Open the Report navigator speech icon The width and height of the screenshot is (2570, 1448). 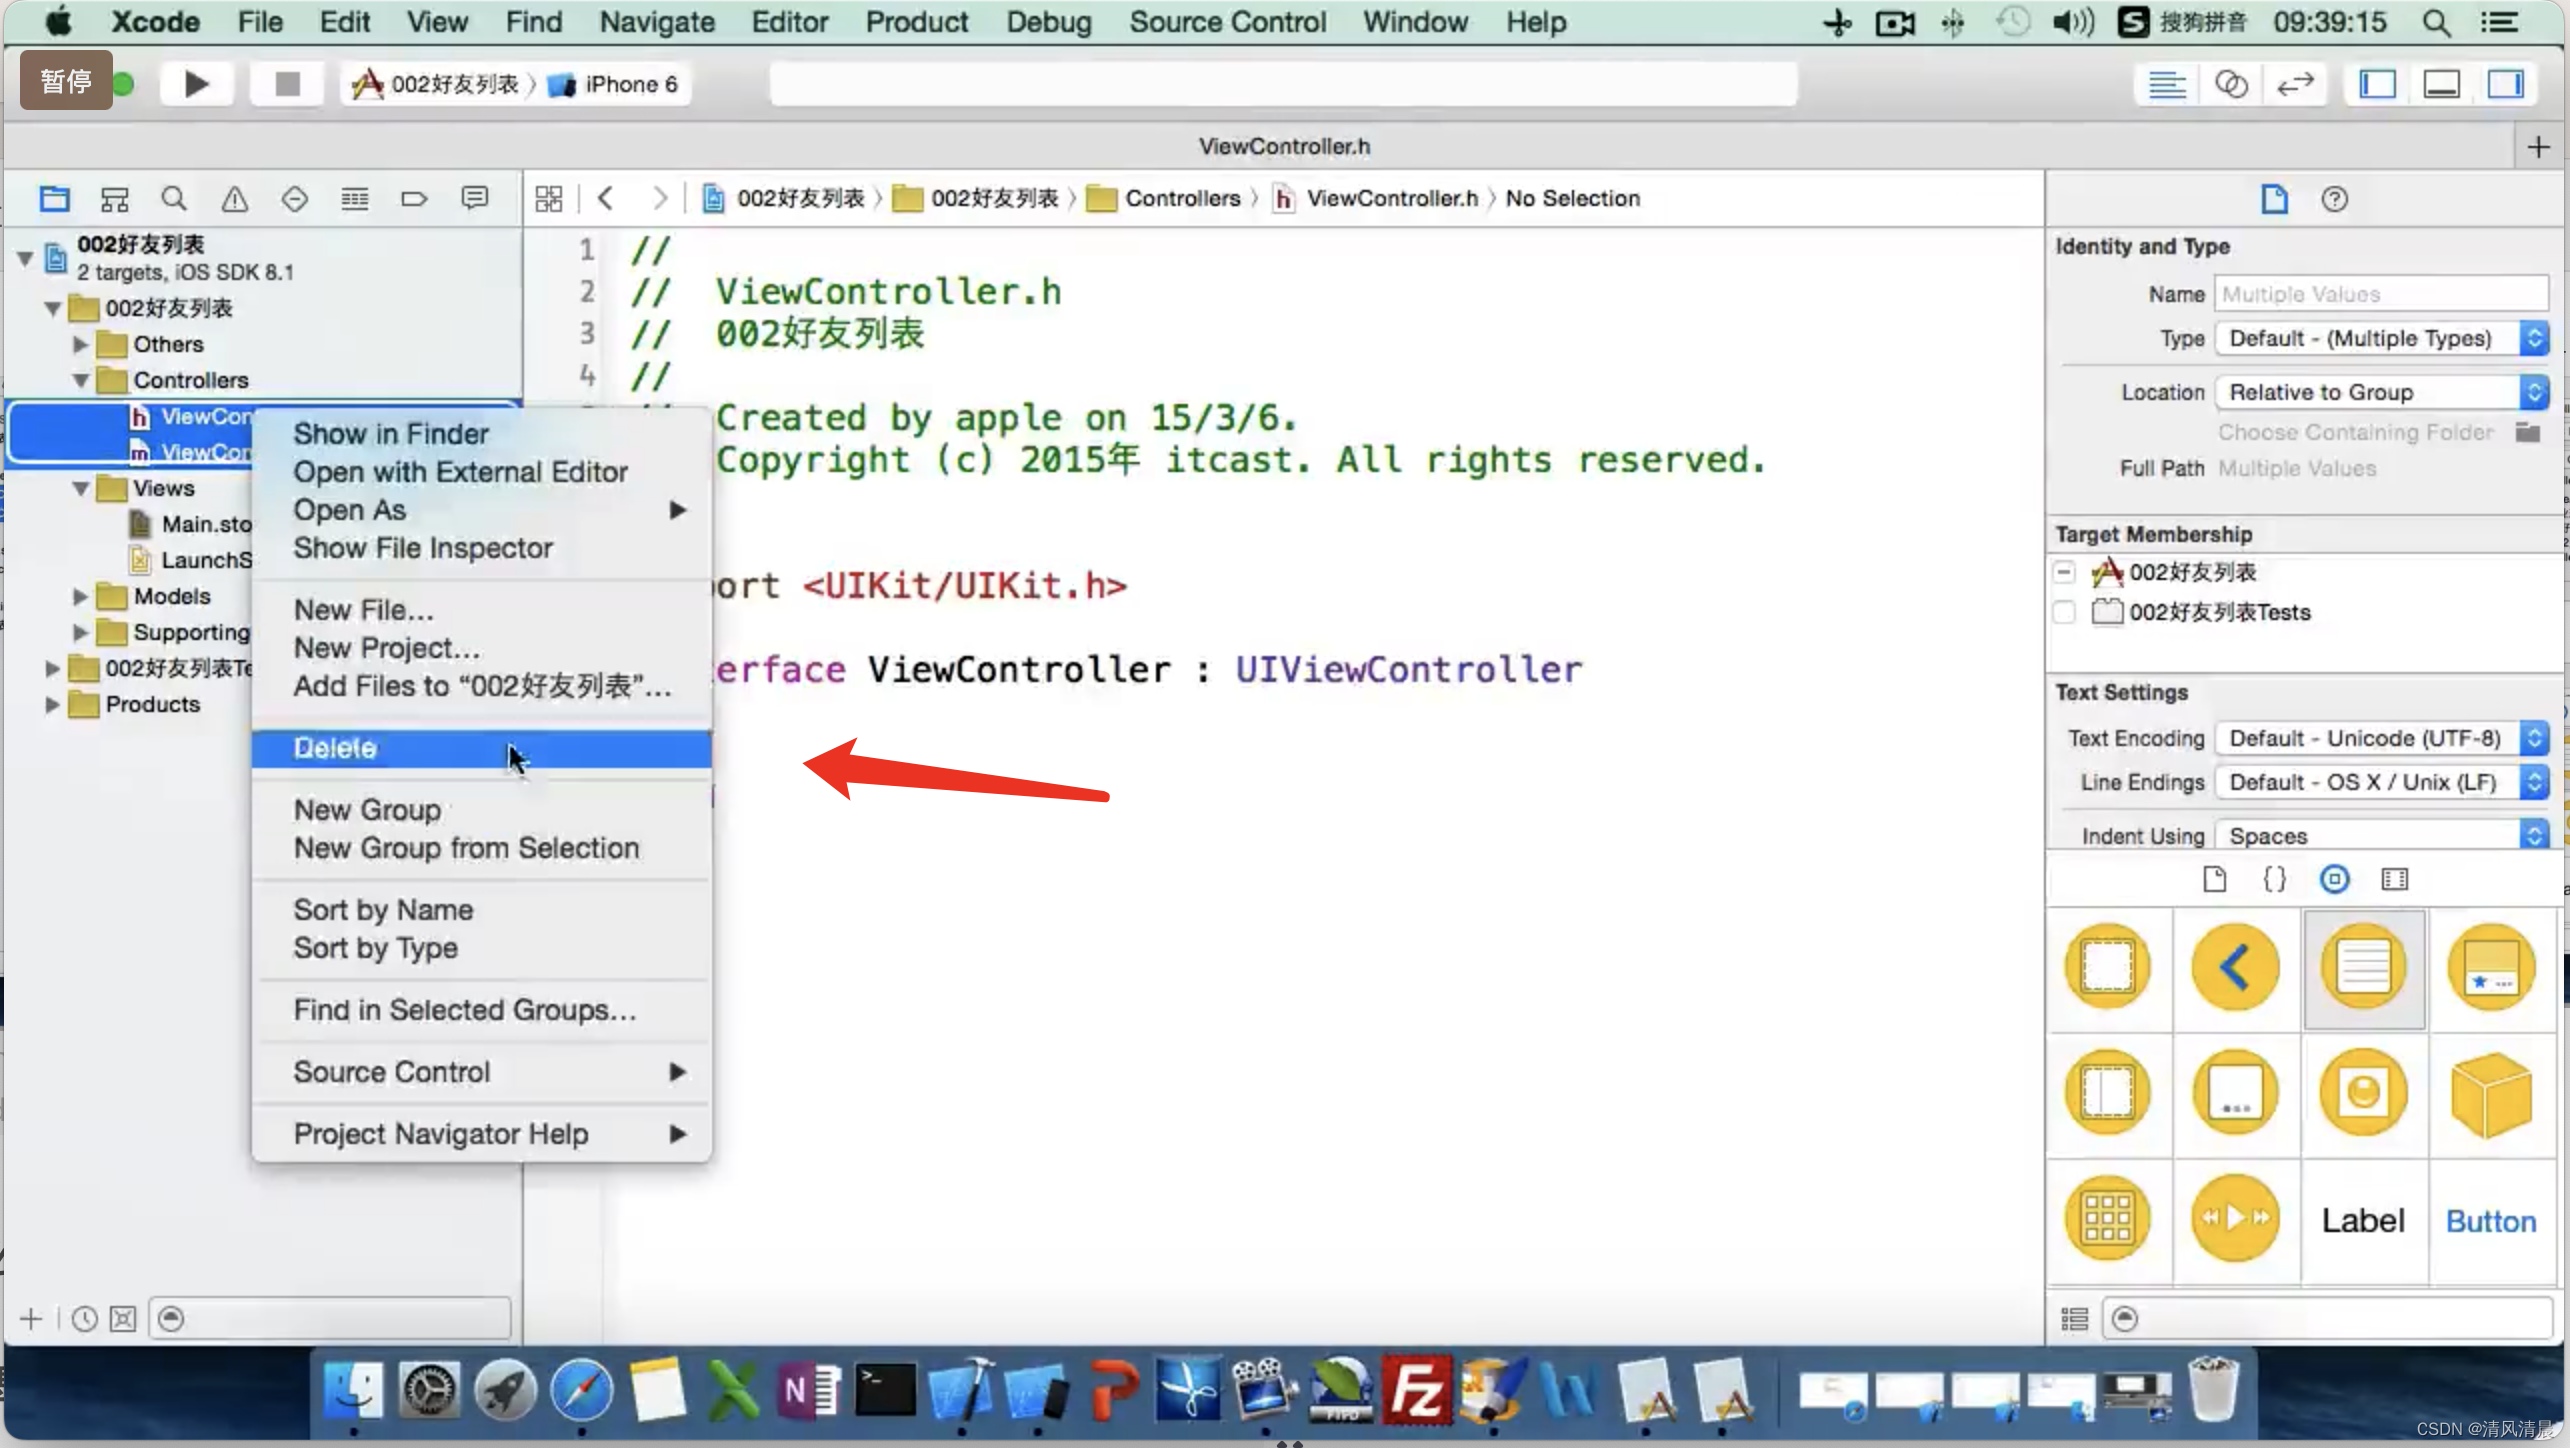(474, 199)
